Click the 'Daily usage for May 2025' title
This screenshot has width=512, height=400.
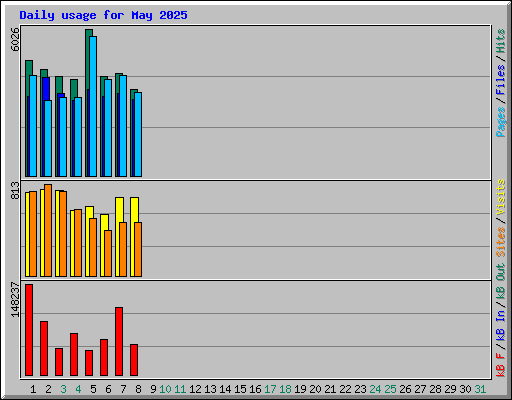[x=103, y=15]
